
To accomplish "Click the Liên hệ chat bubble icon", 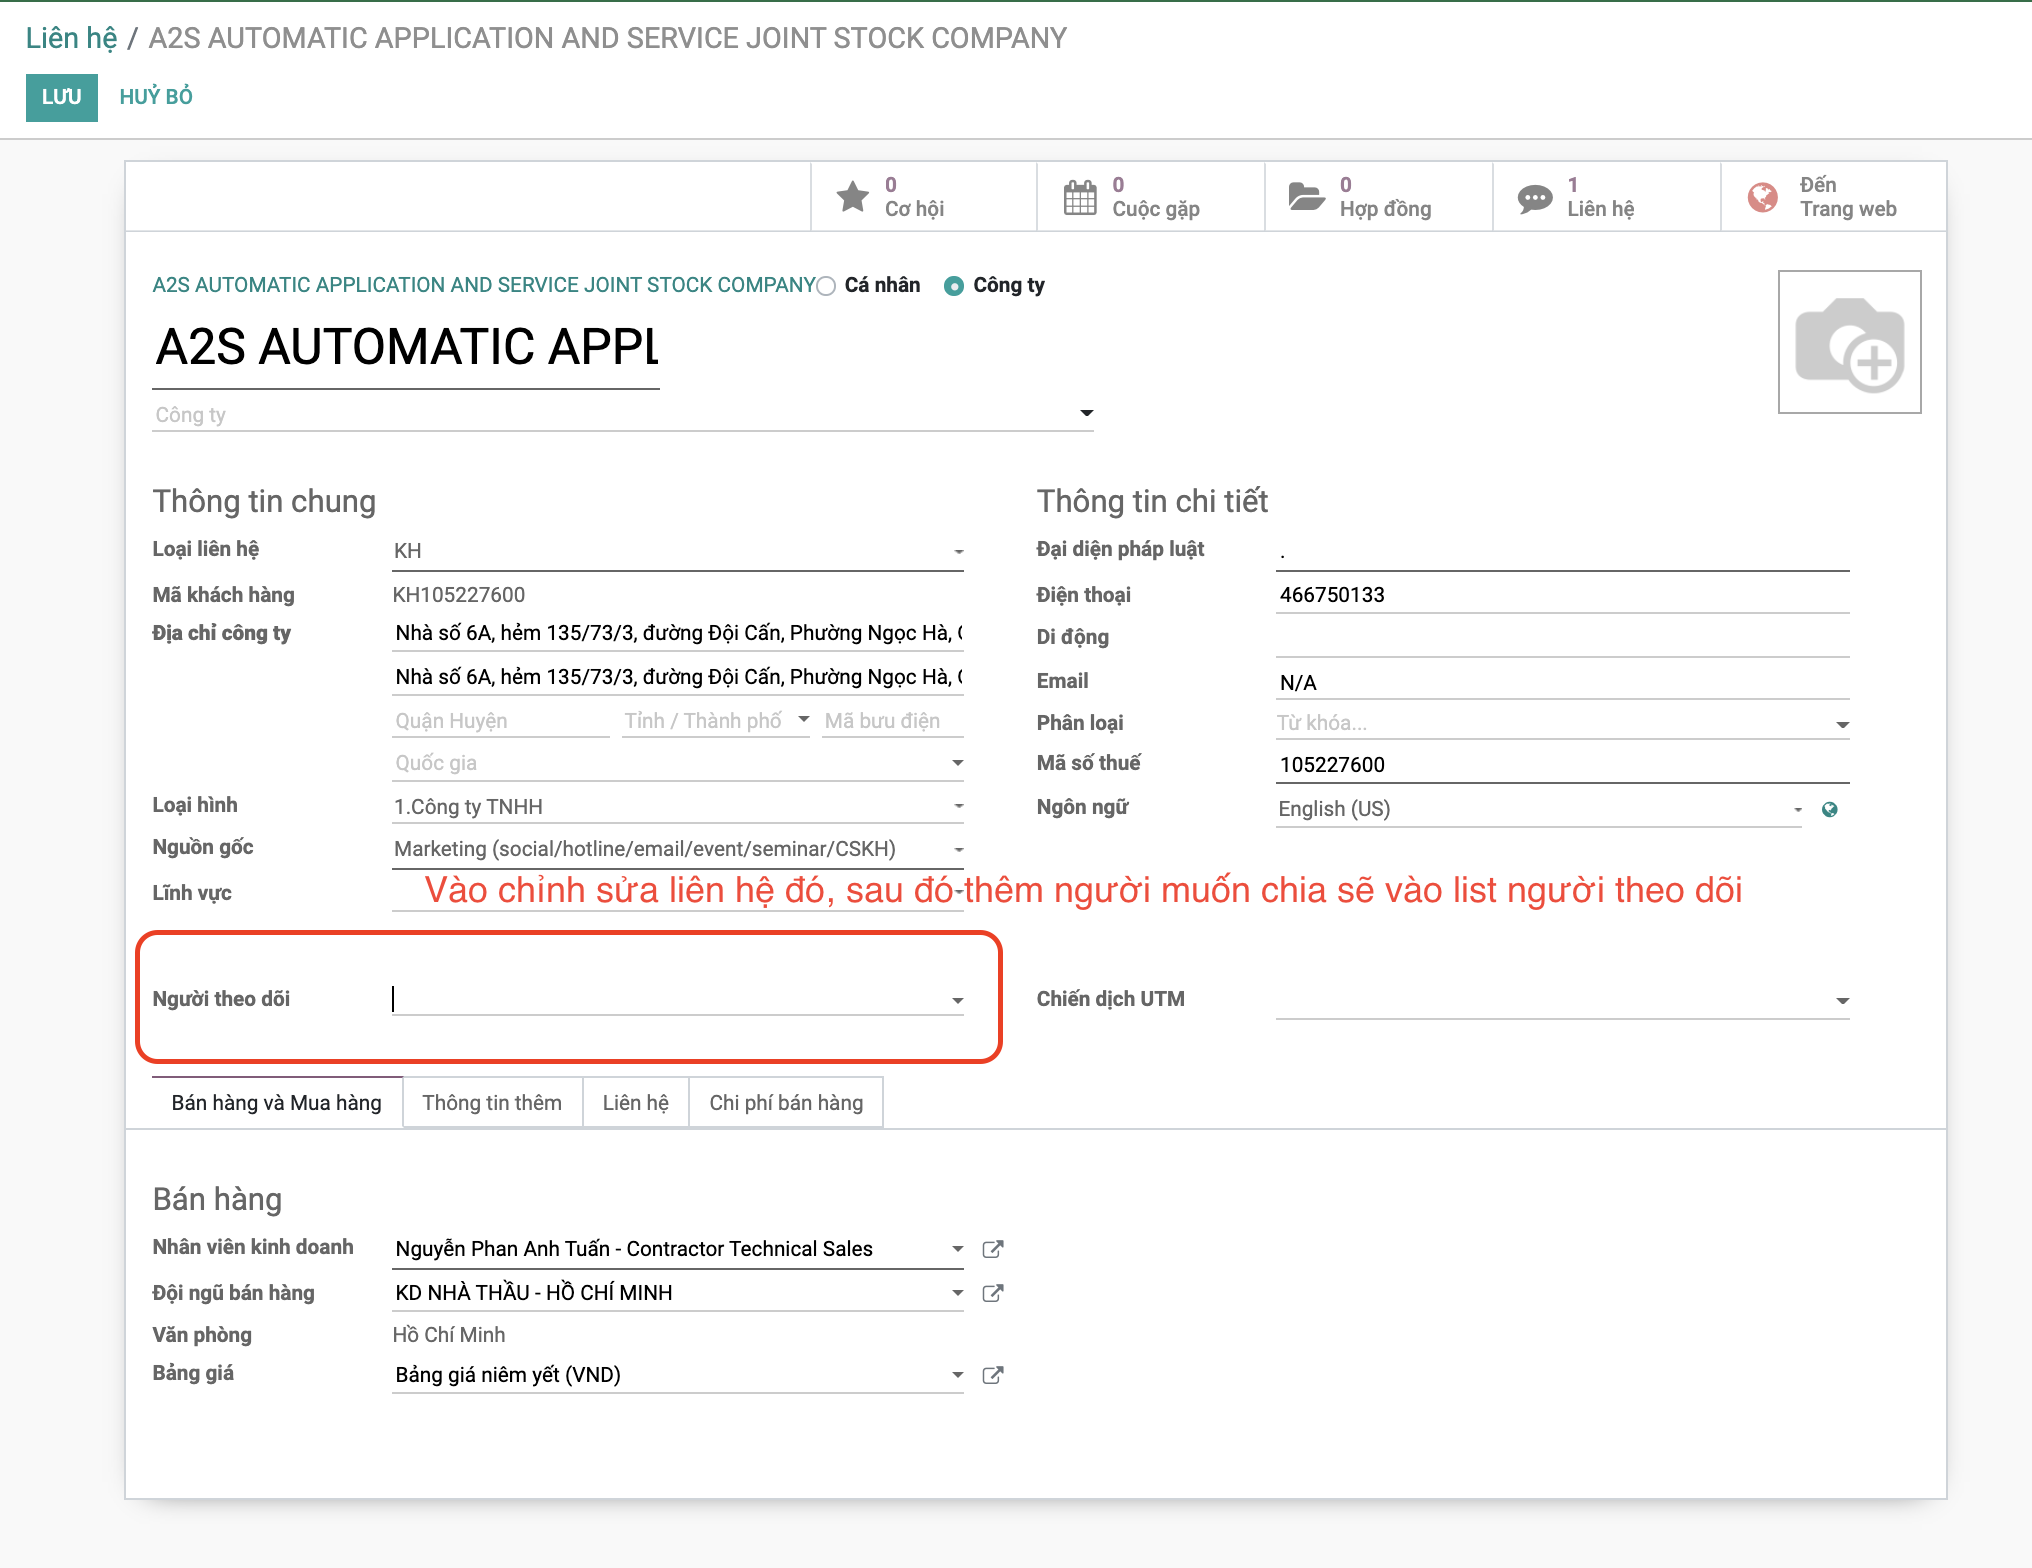I will coord(1534,198).
